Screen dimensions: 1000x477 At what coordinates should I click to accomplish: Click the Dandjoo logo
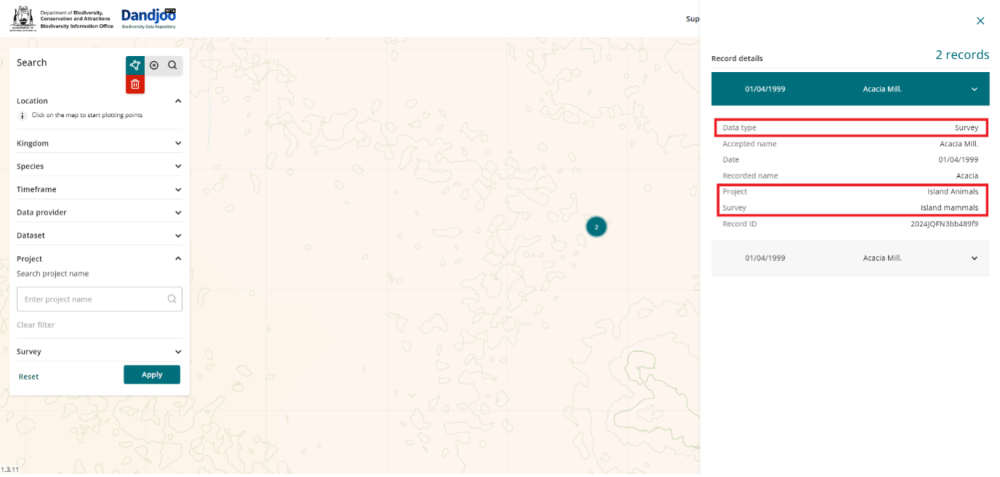click(x=148, y=18)
